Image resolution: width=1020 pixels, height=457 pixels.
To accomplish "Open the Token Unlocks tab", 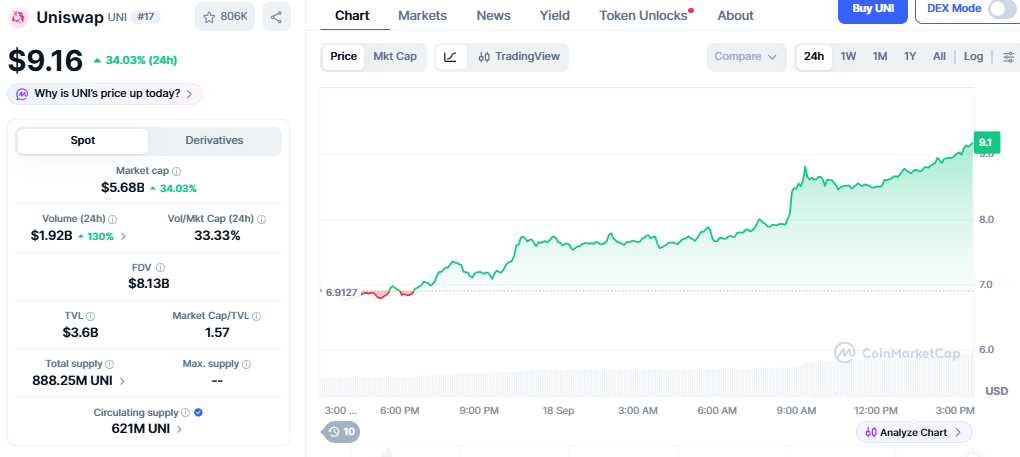I will 643,16.
